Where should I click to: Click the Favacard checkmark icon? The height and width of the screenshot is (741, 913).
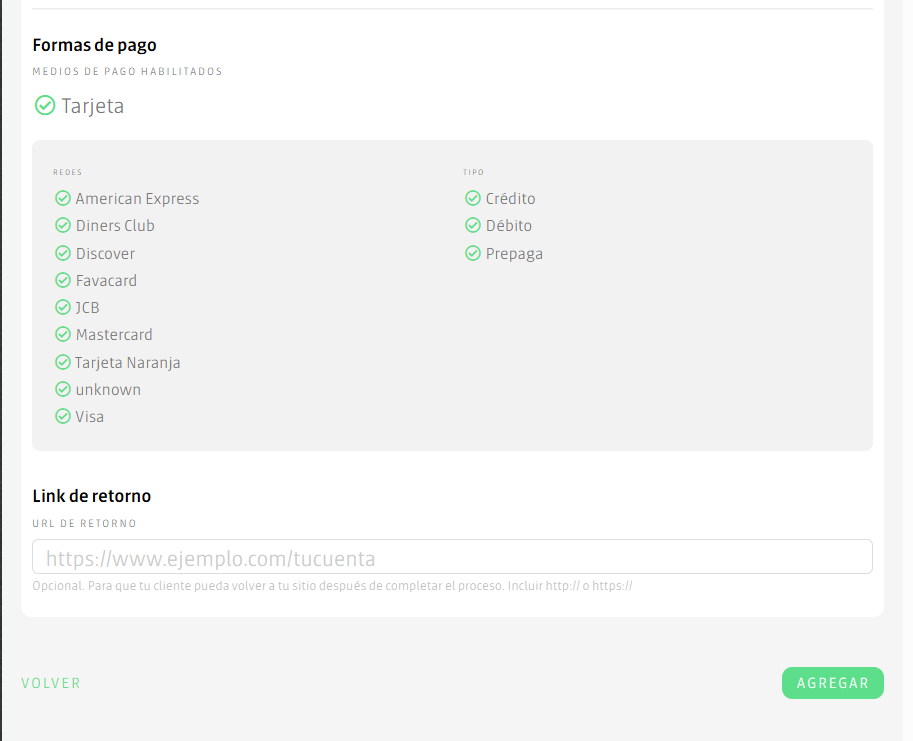(62, 280)
